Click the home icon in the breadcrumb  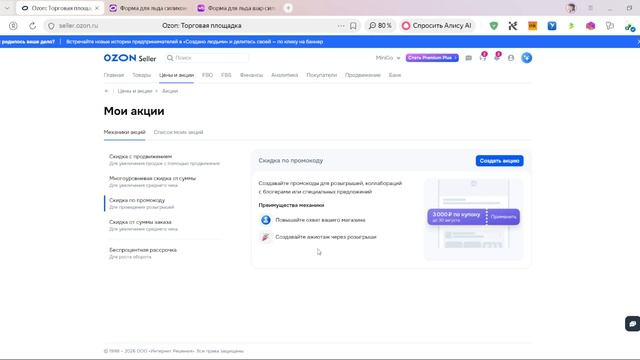click(106, 91)
